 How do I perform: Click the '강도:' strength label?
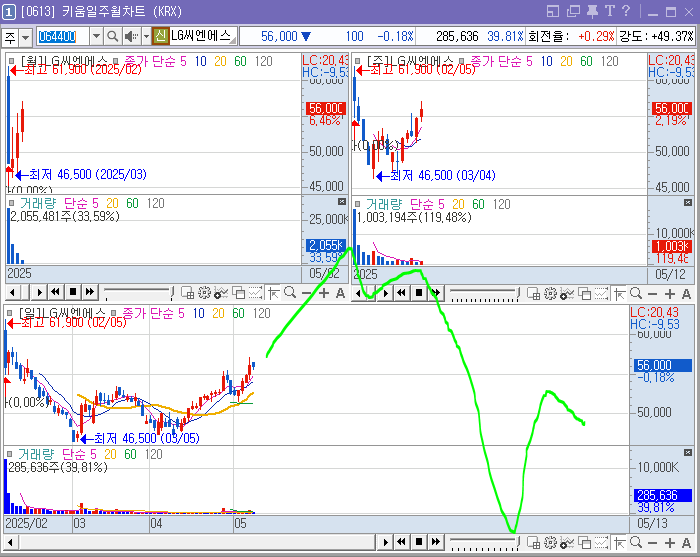(x=633, y=36)
